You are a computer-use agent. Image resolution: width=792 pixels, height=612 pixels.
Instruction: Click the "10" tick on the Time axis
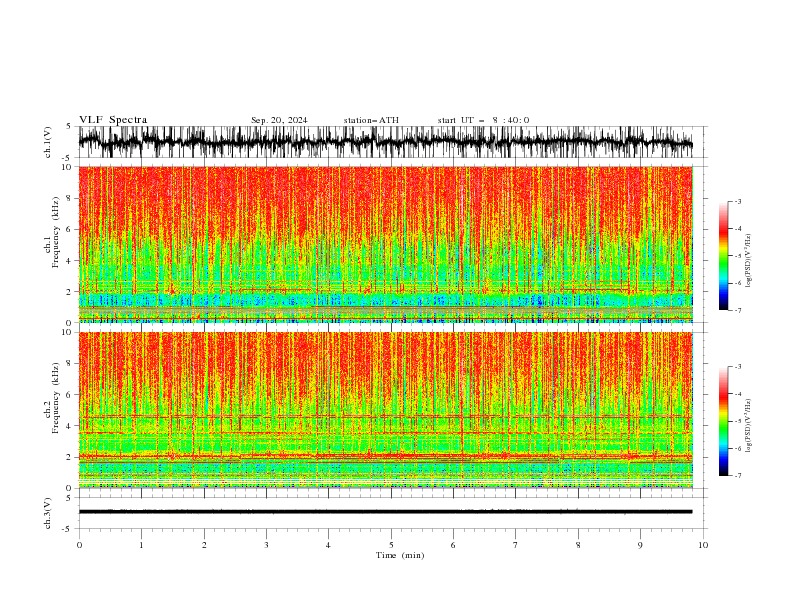tap(703, 545)
